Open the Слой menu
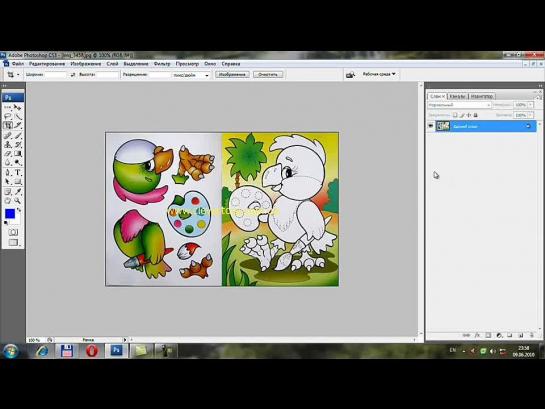The image size is (545, 409). (x=112, y=64)
